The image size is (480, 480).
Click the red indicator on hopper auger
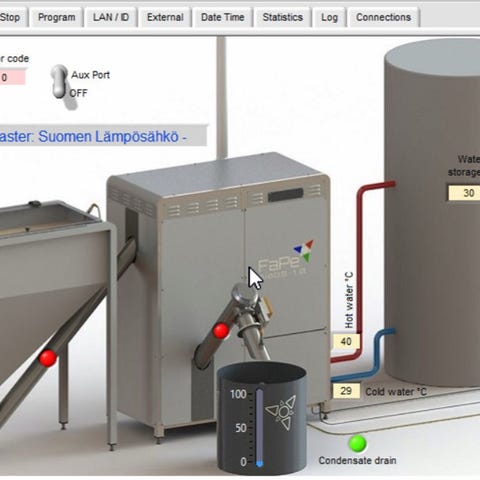[x=48, y=358]
